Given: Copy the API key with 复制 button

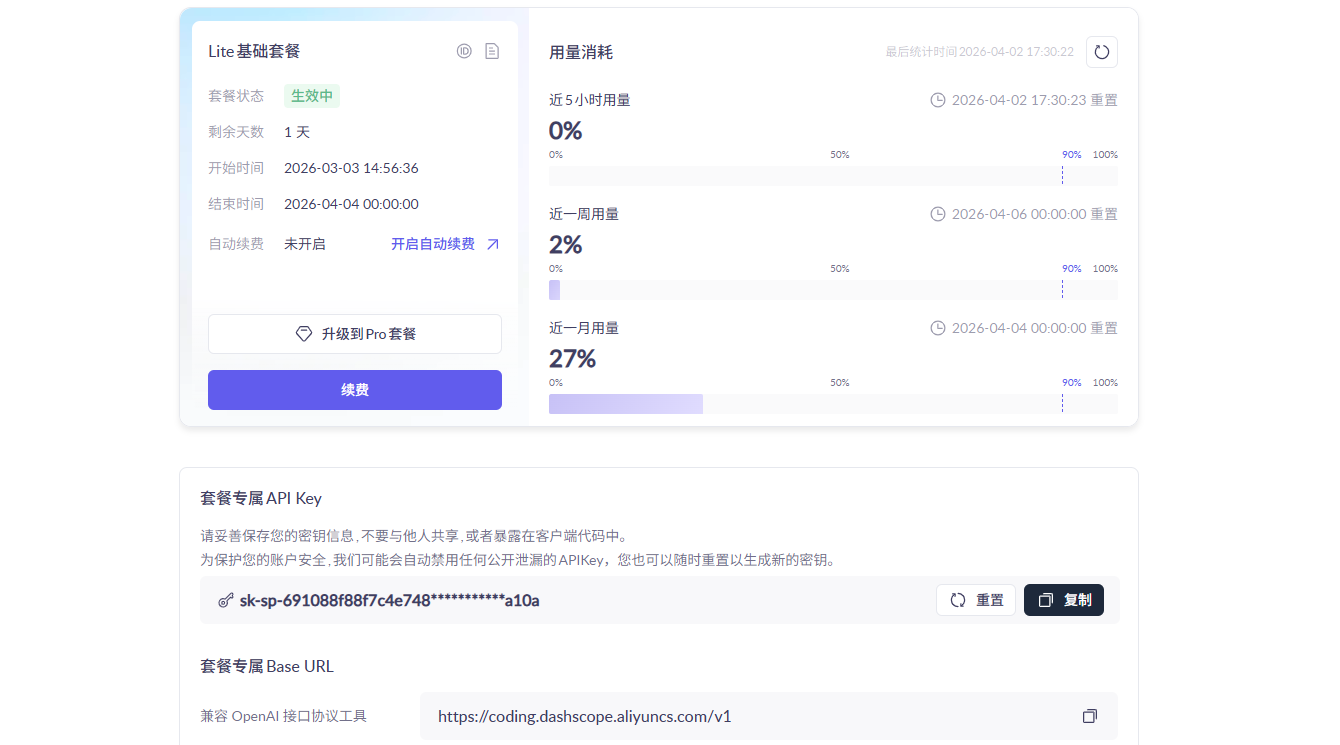Looking at the screenshot, I should 1064,600.
